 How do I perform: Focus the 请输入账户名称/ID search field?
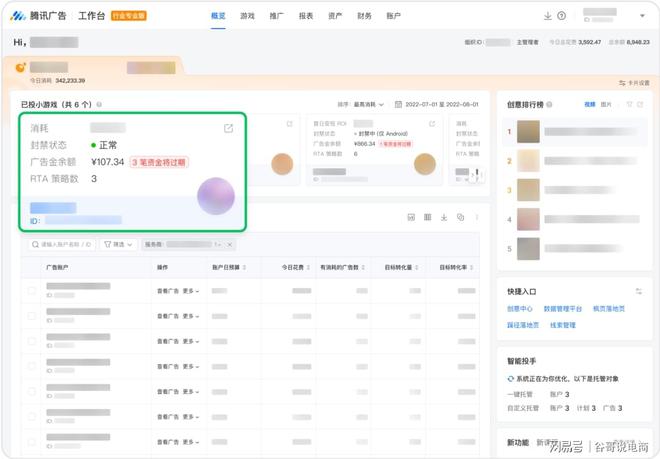pyautogui.click(x=65, y=244)
